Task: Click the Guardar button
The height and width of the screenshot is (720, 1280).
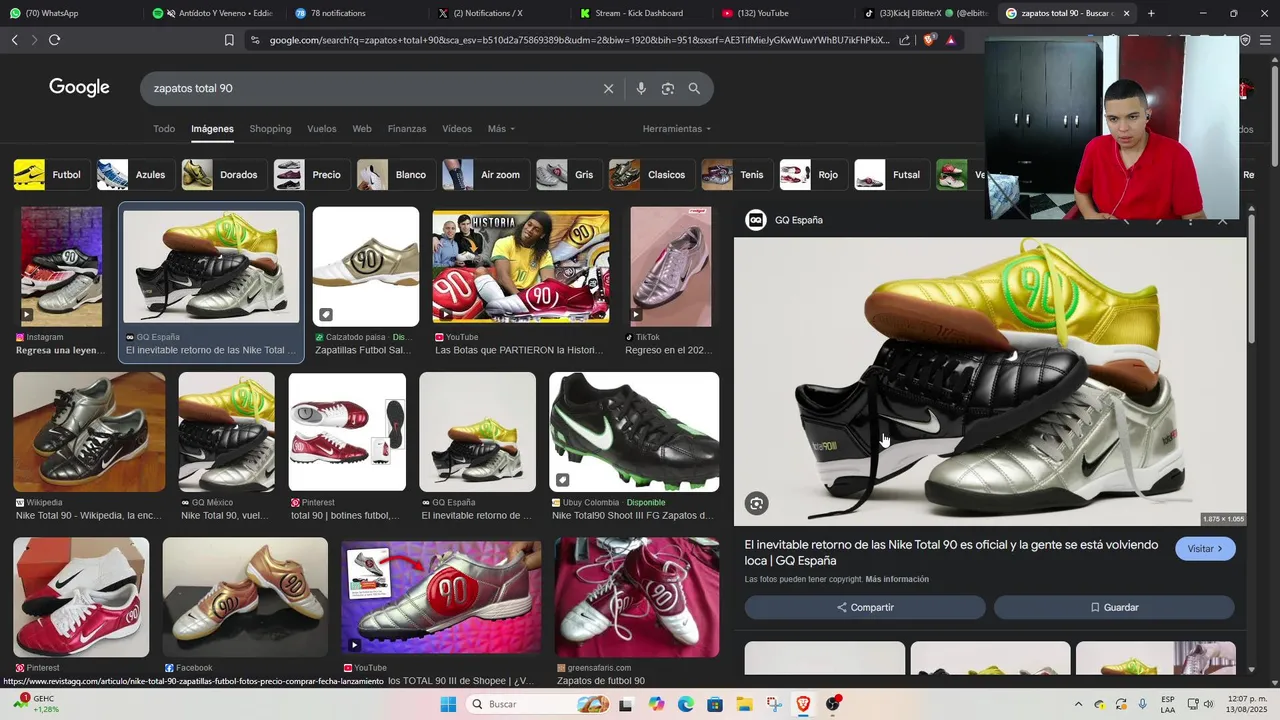Action: (x=1114, y=607)
